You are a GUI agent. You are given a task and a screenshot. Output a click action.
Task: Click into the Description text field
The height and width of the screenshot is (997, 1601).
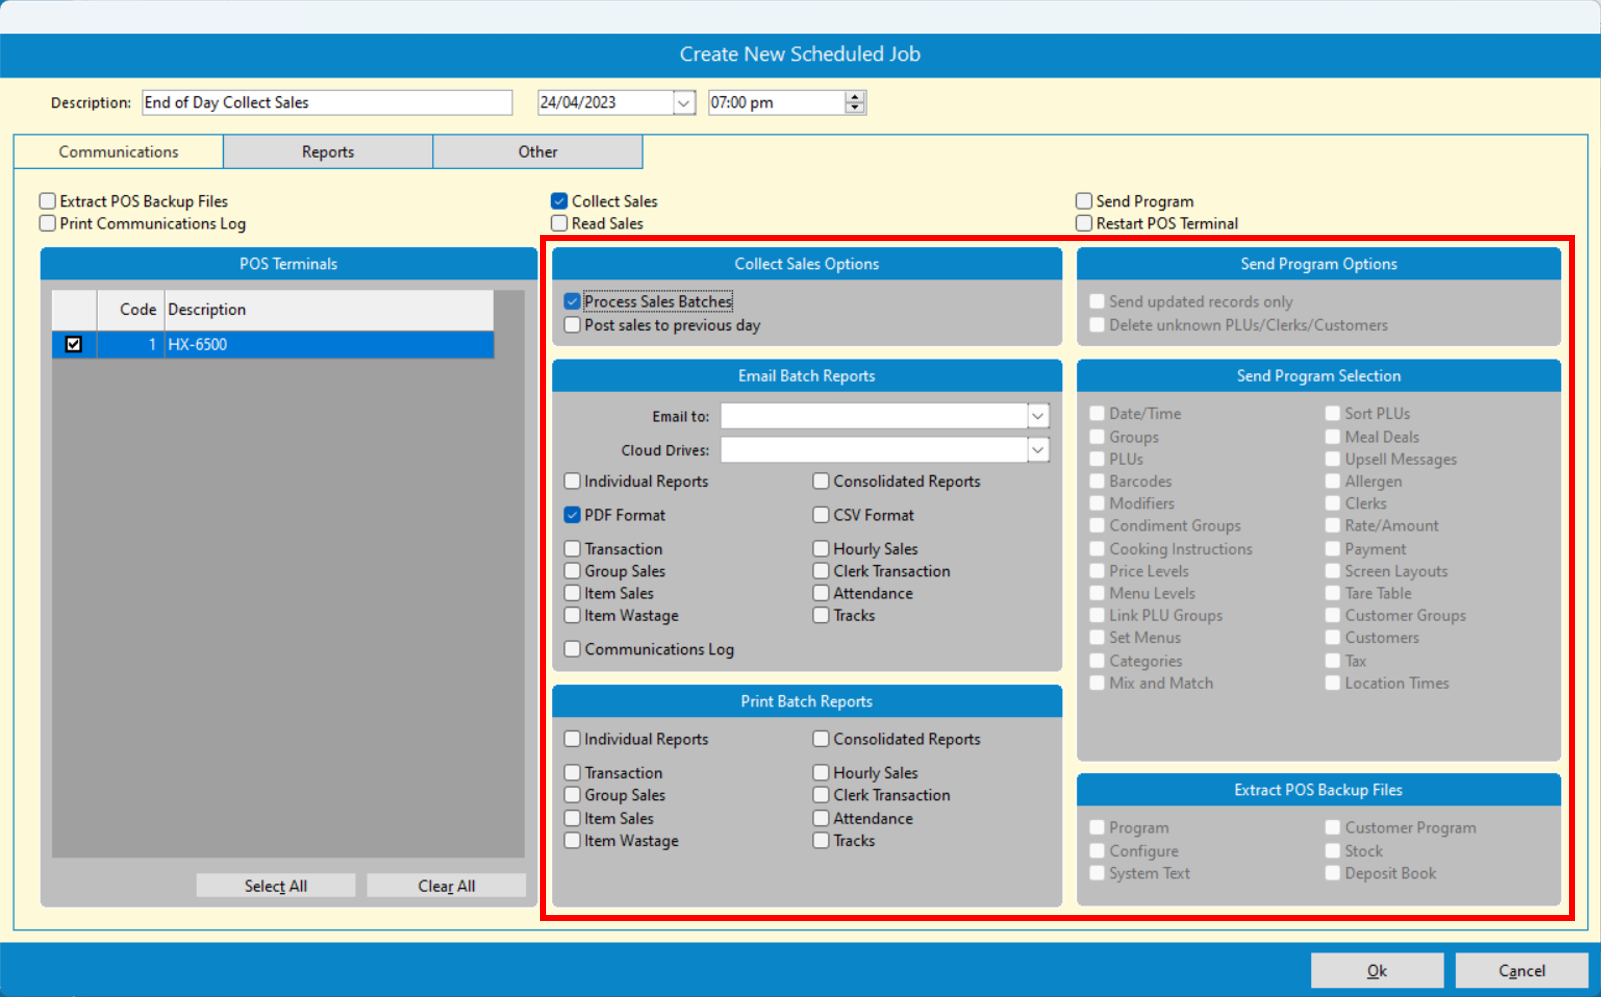tap(326, 103)
